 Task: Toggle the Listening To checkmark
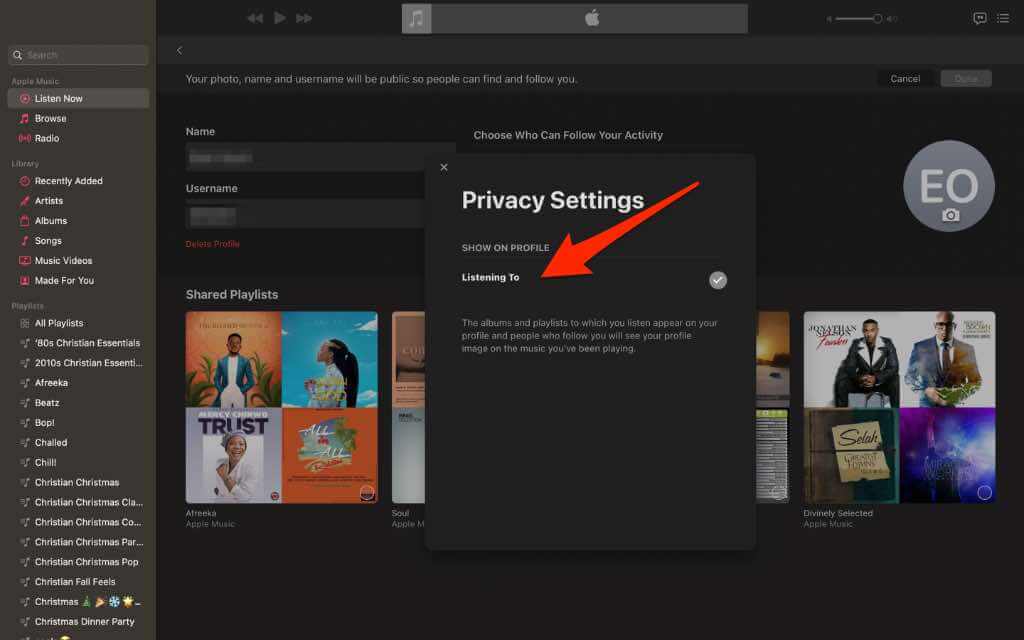coord(717,280)
